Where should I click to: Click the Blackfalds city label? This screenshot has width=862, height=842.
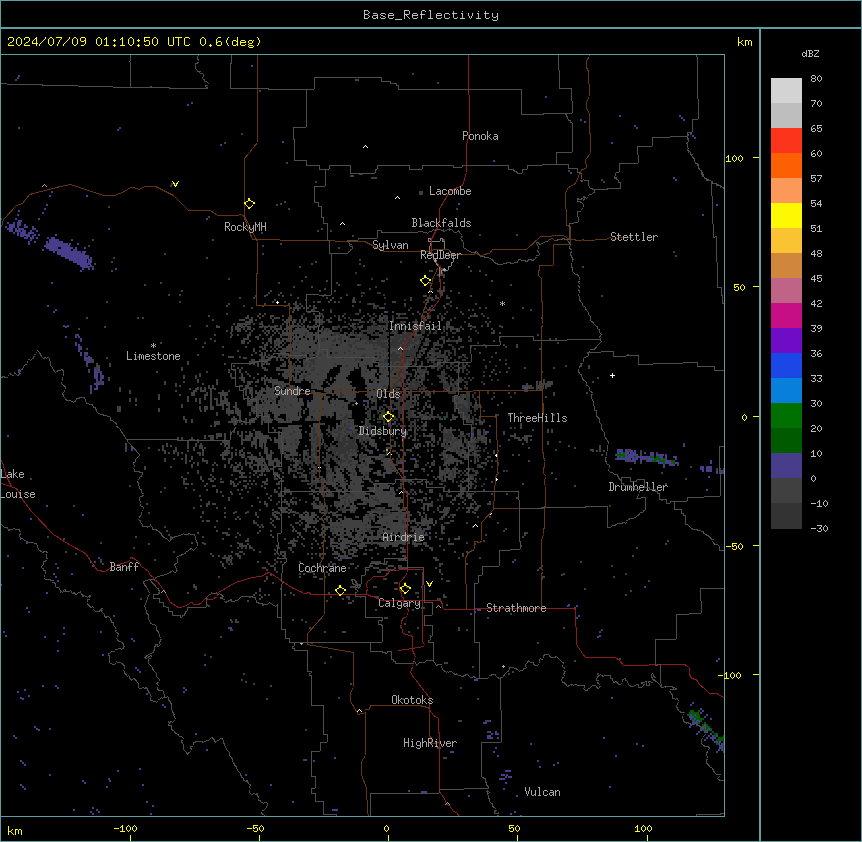pyautogui.click(x=441, y=223)
